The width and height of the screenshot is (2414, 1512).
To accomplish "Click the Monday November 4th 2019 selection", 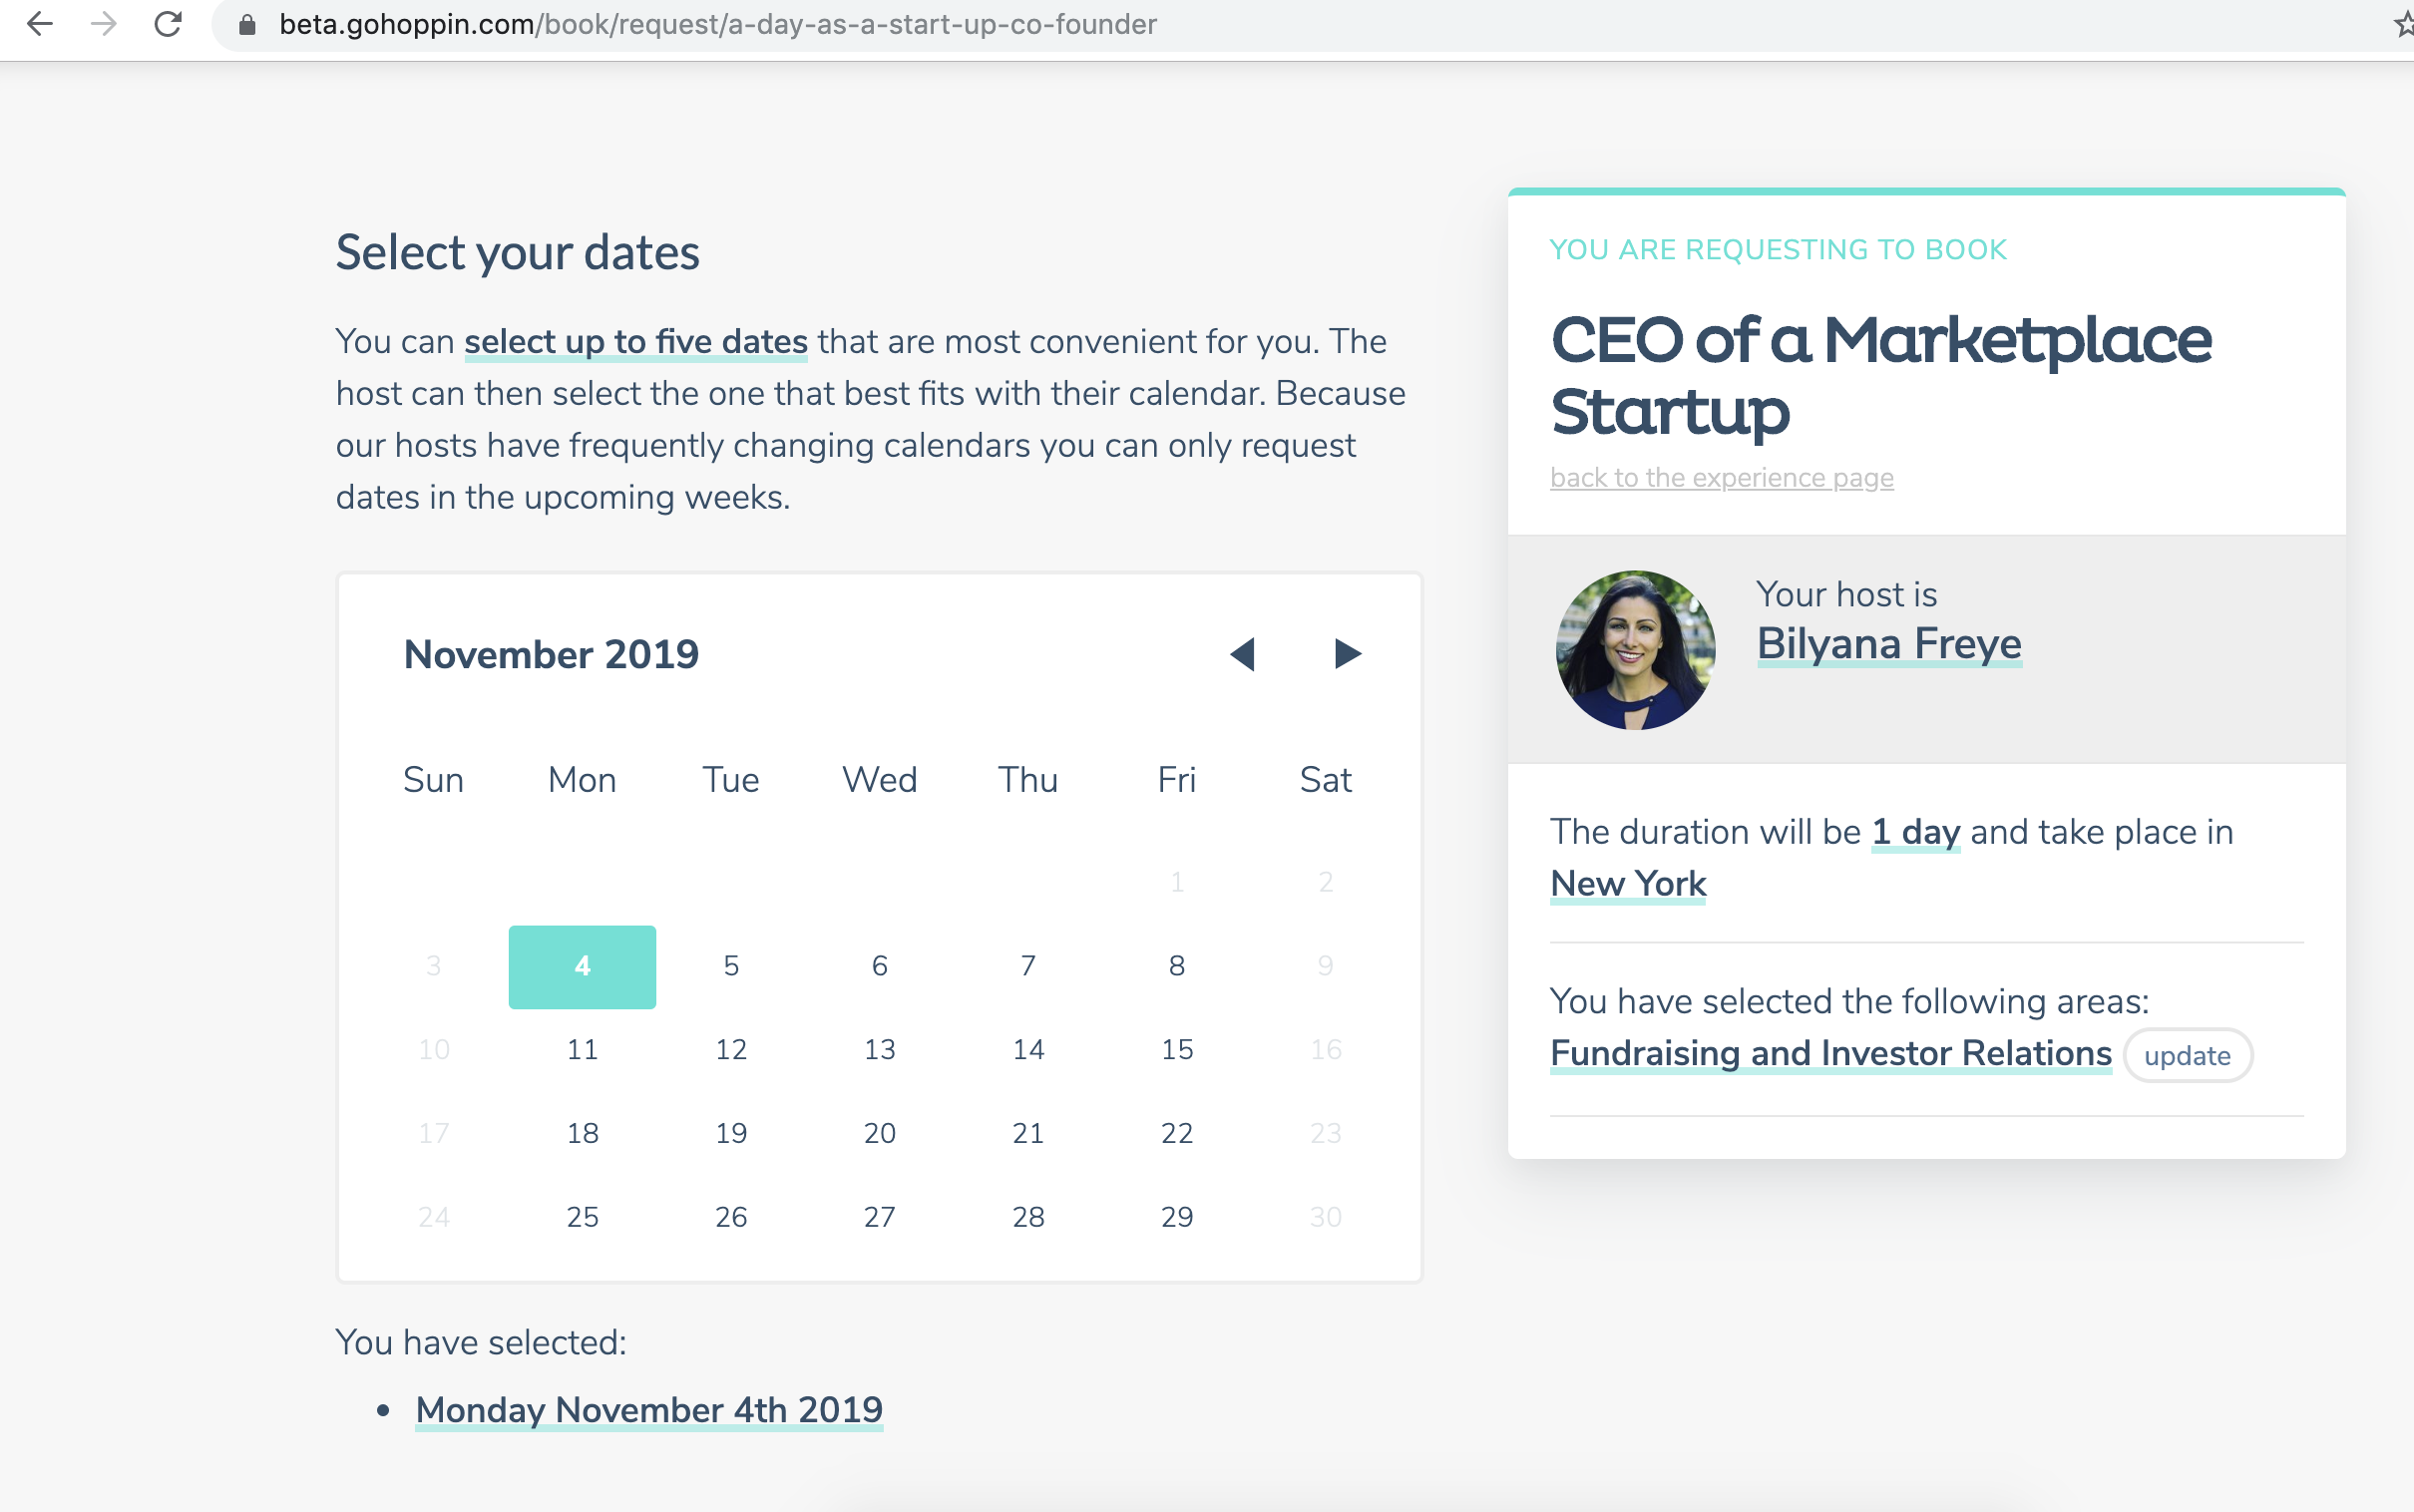I will point(649,1410).
